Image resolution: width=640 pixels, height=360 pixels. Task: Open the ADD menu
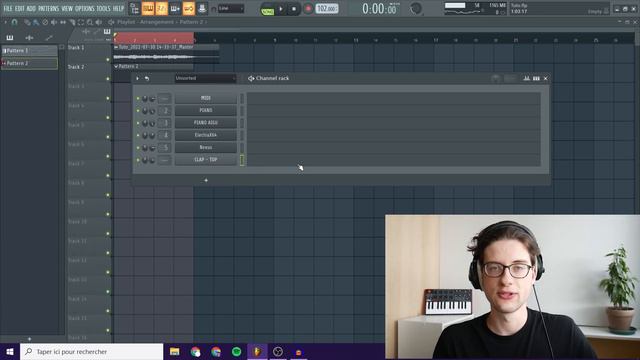[31, 8]
